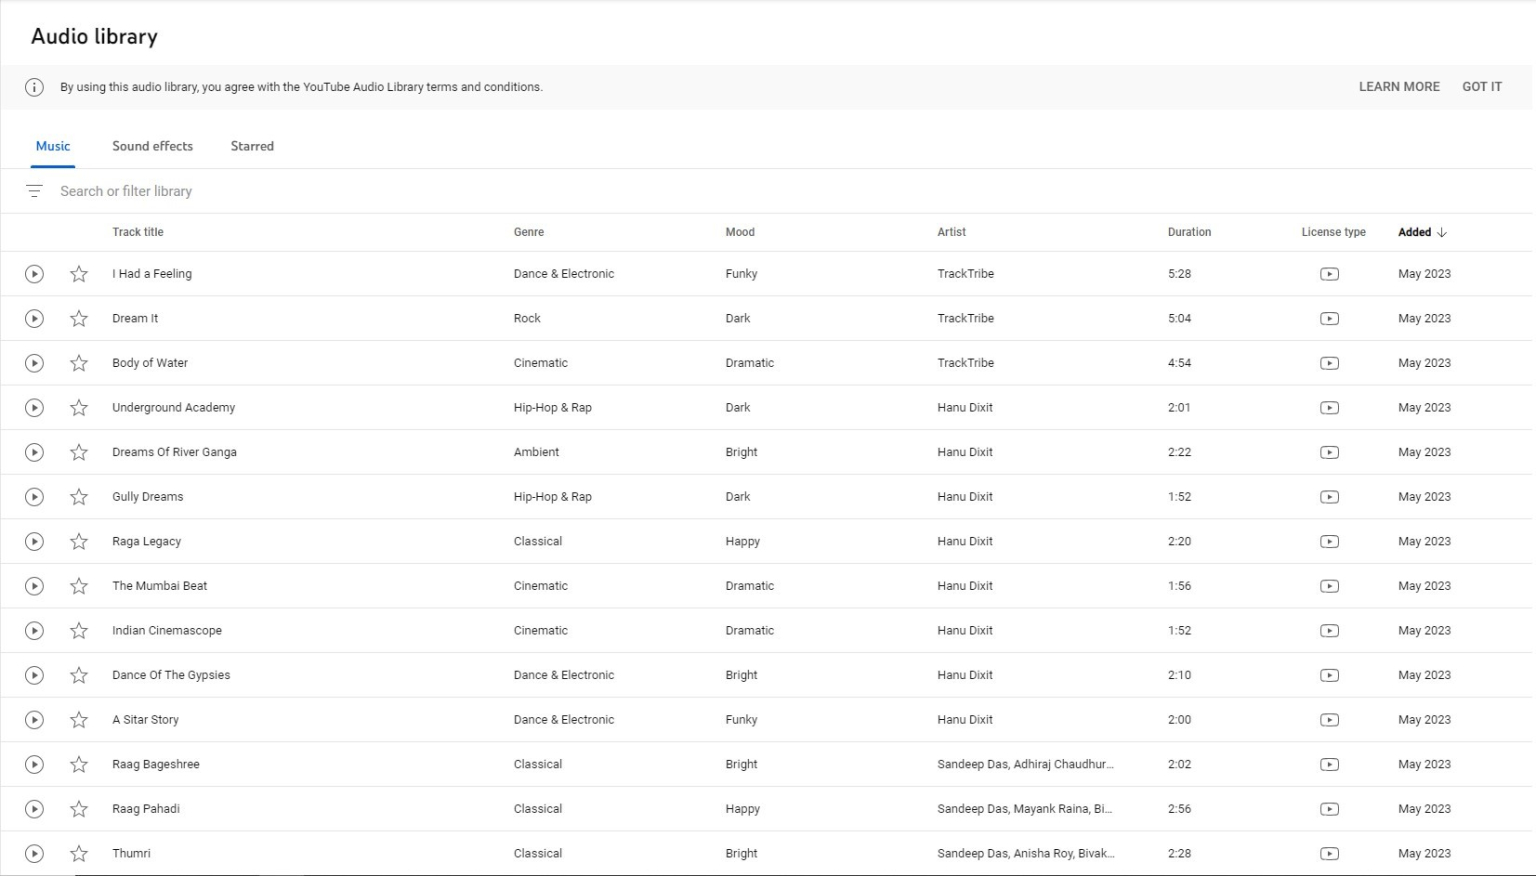Dismiss the banner with GOT IT
Viewport: 1536px width, 876px height.
[1481, 87]
